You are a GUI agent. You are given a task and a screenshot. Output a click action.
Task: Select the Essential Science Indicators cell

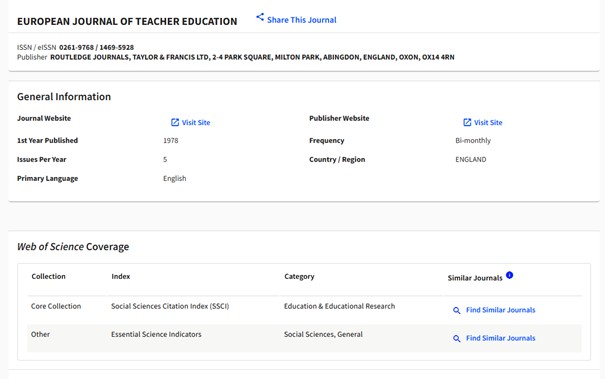pyautogui.click(x=156, y=334)
